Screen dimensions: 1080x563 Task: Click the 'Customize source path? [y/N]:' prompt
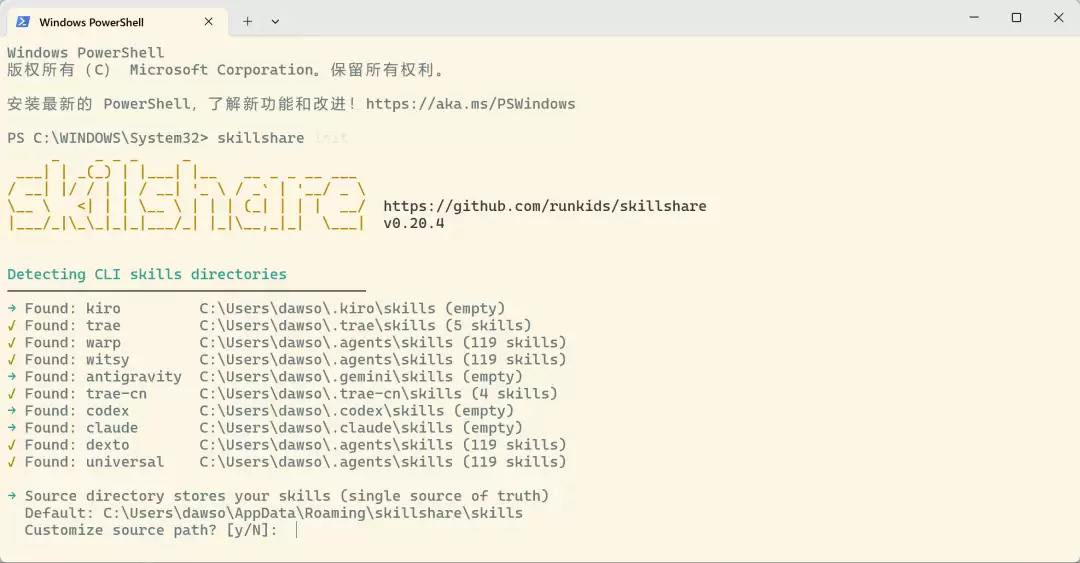tap(151, 531)
